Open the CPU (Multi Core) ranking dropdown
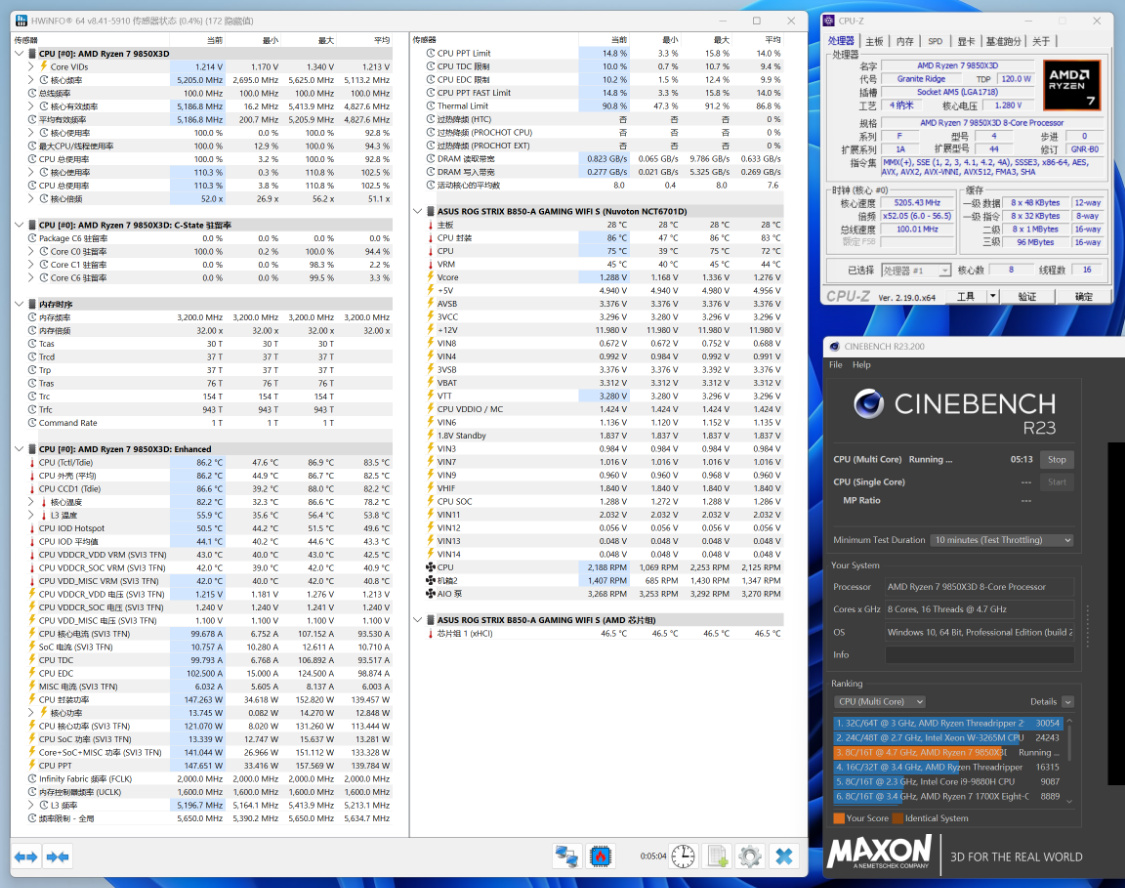 (x=880, y=702)
